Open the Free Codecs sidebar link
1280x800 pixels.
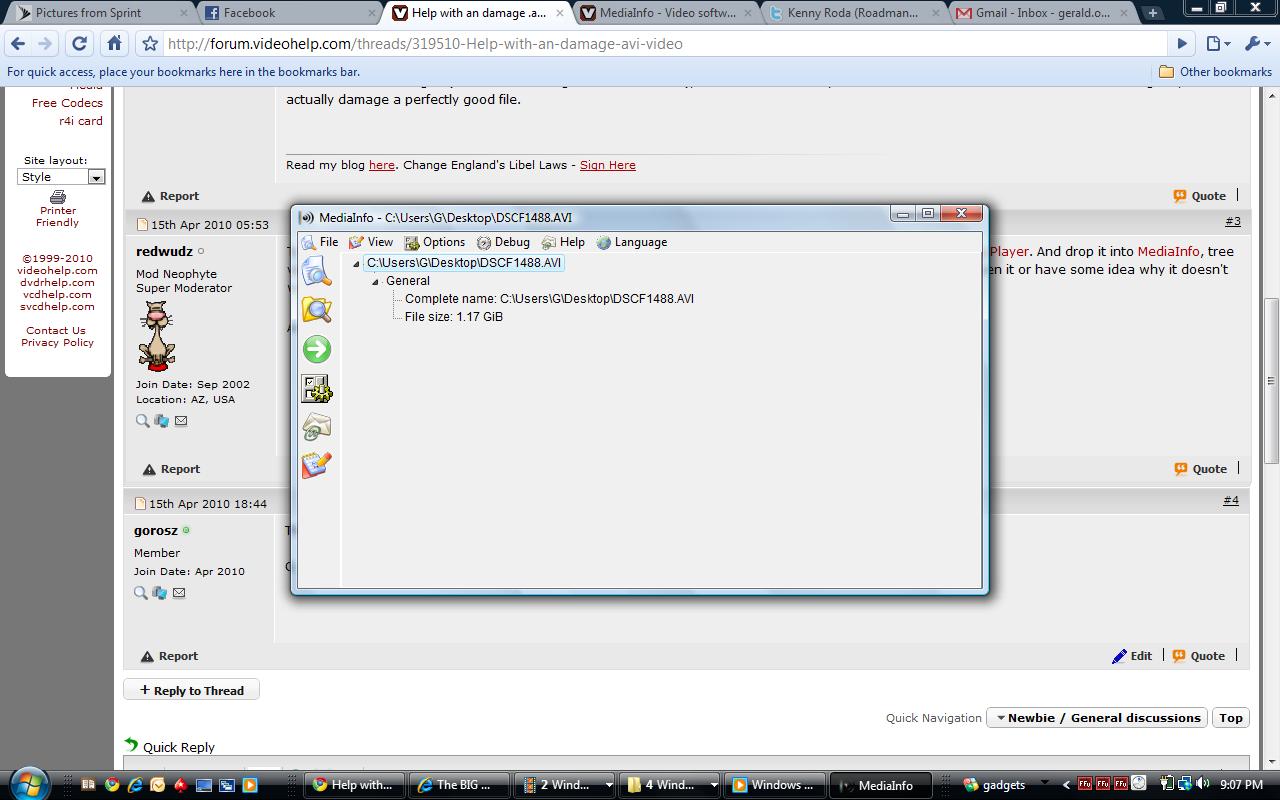point(67,103)
